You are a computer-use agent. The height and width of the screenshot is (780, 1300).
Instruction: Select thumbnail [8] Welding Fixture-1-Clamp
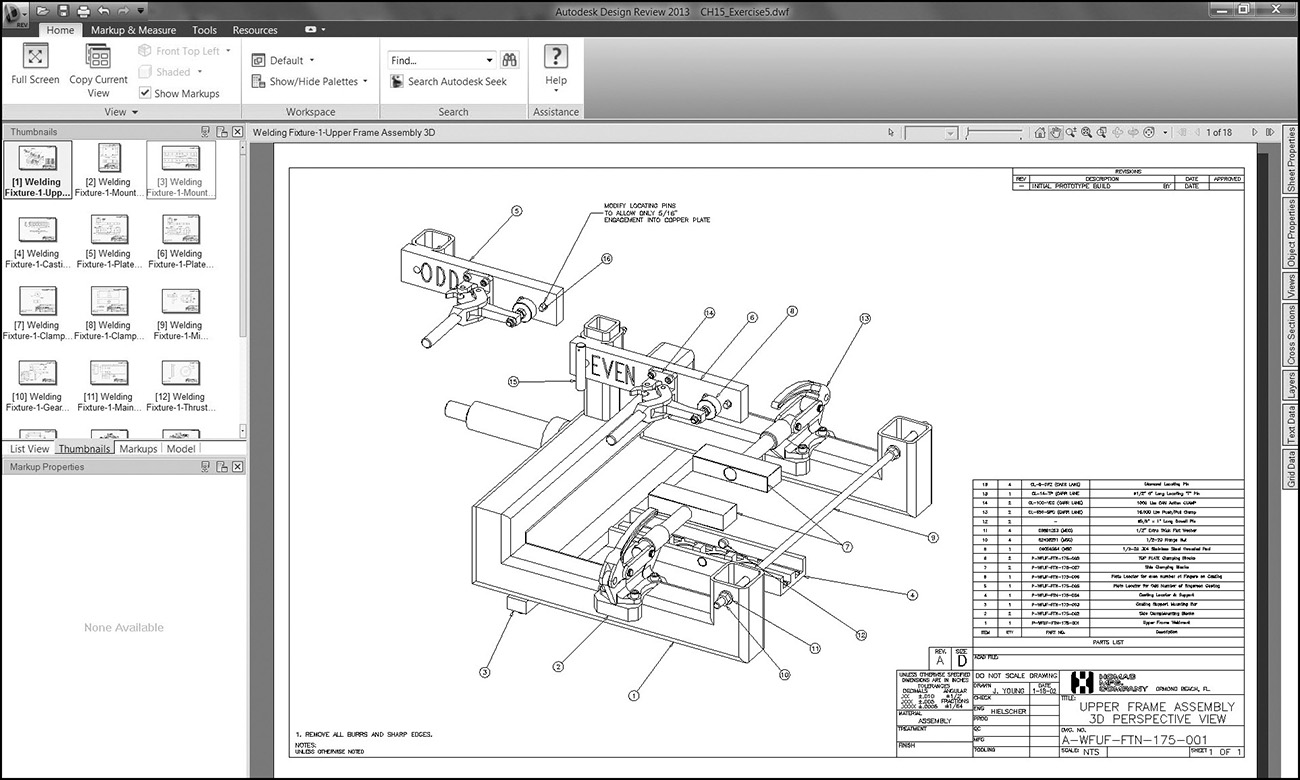pos(109,313)
